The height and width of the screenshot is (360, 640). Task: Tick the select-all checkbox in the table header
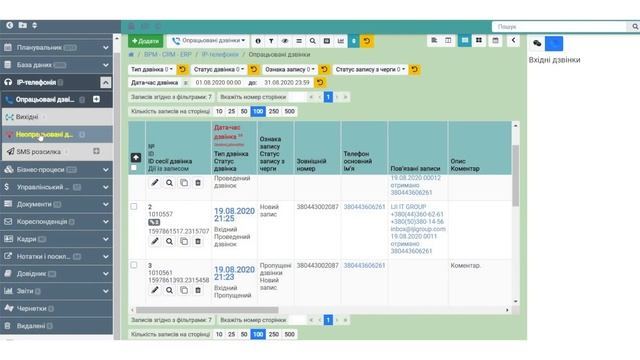133,168
